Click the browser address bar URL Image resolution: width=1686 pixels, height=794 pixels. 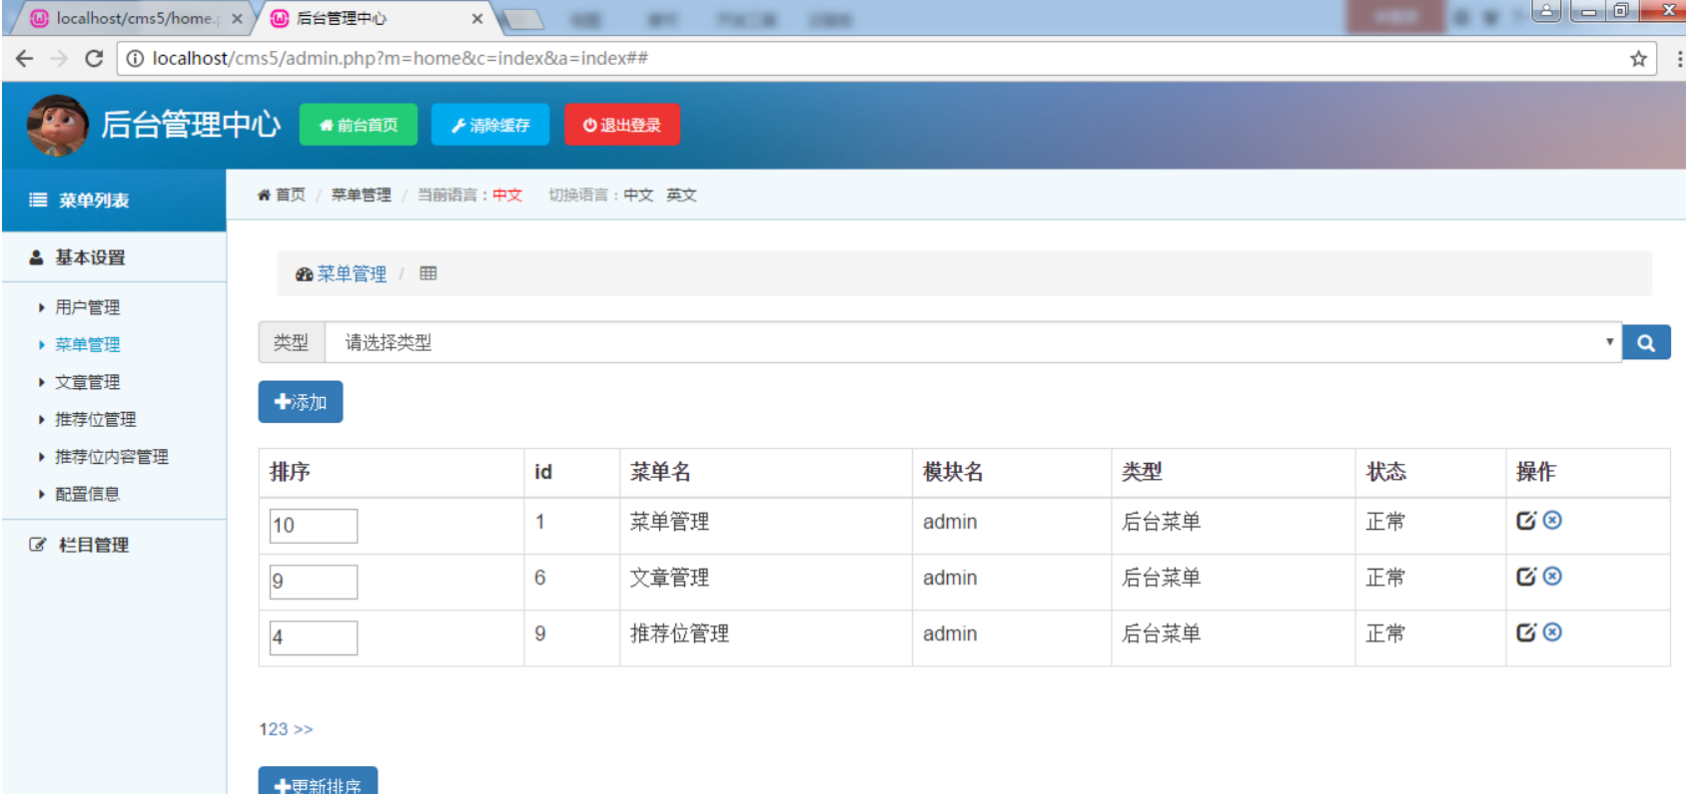click(x=400, y=58)
